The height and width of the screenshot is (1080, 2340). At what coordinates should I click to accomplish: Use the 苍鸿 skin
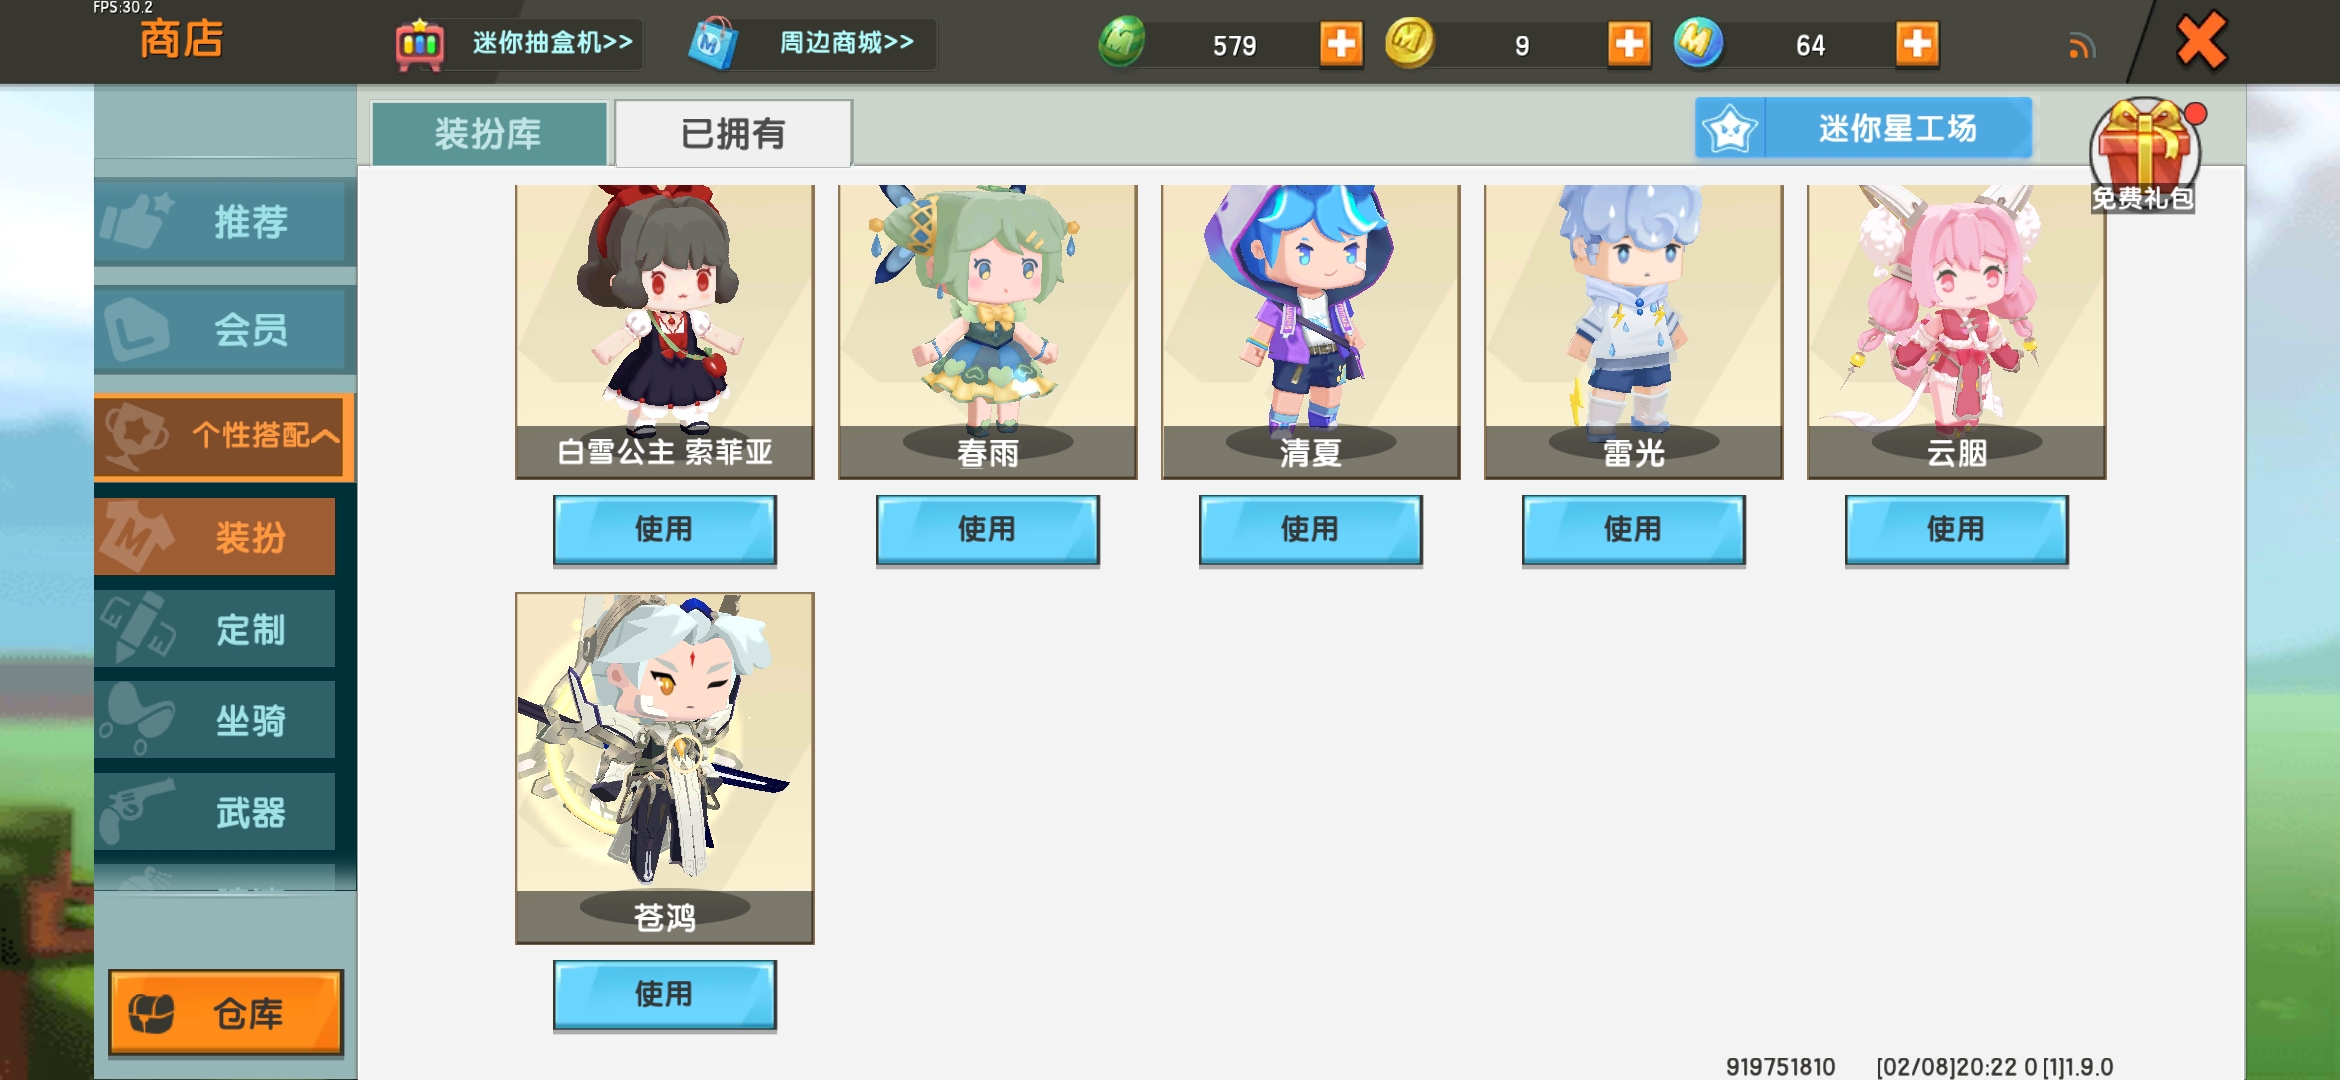coord(664,995)
